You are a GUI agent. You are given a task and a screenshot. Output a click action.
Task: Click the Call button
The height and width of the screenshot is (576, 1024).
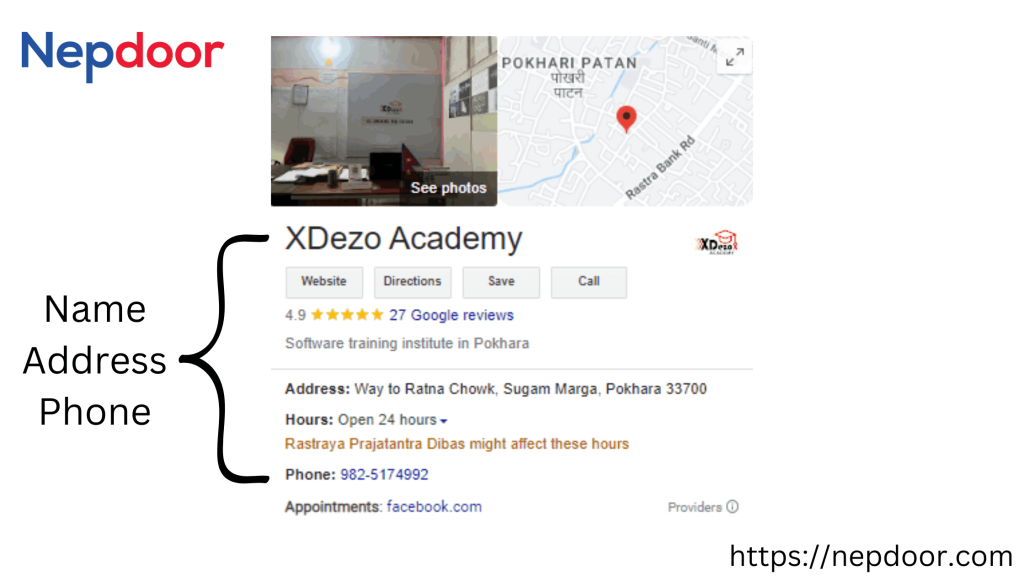point(588,281)
